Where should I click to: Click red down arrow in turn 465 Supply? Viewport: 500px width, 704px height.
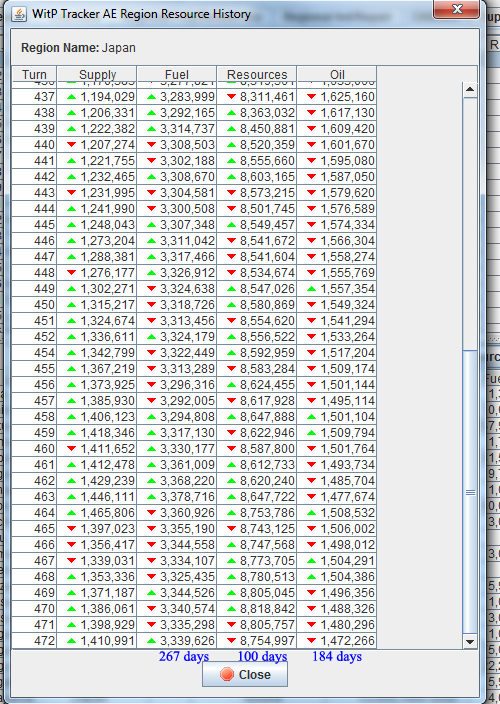point(71,529)
